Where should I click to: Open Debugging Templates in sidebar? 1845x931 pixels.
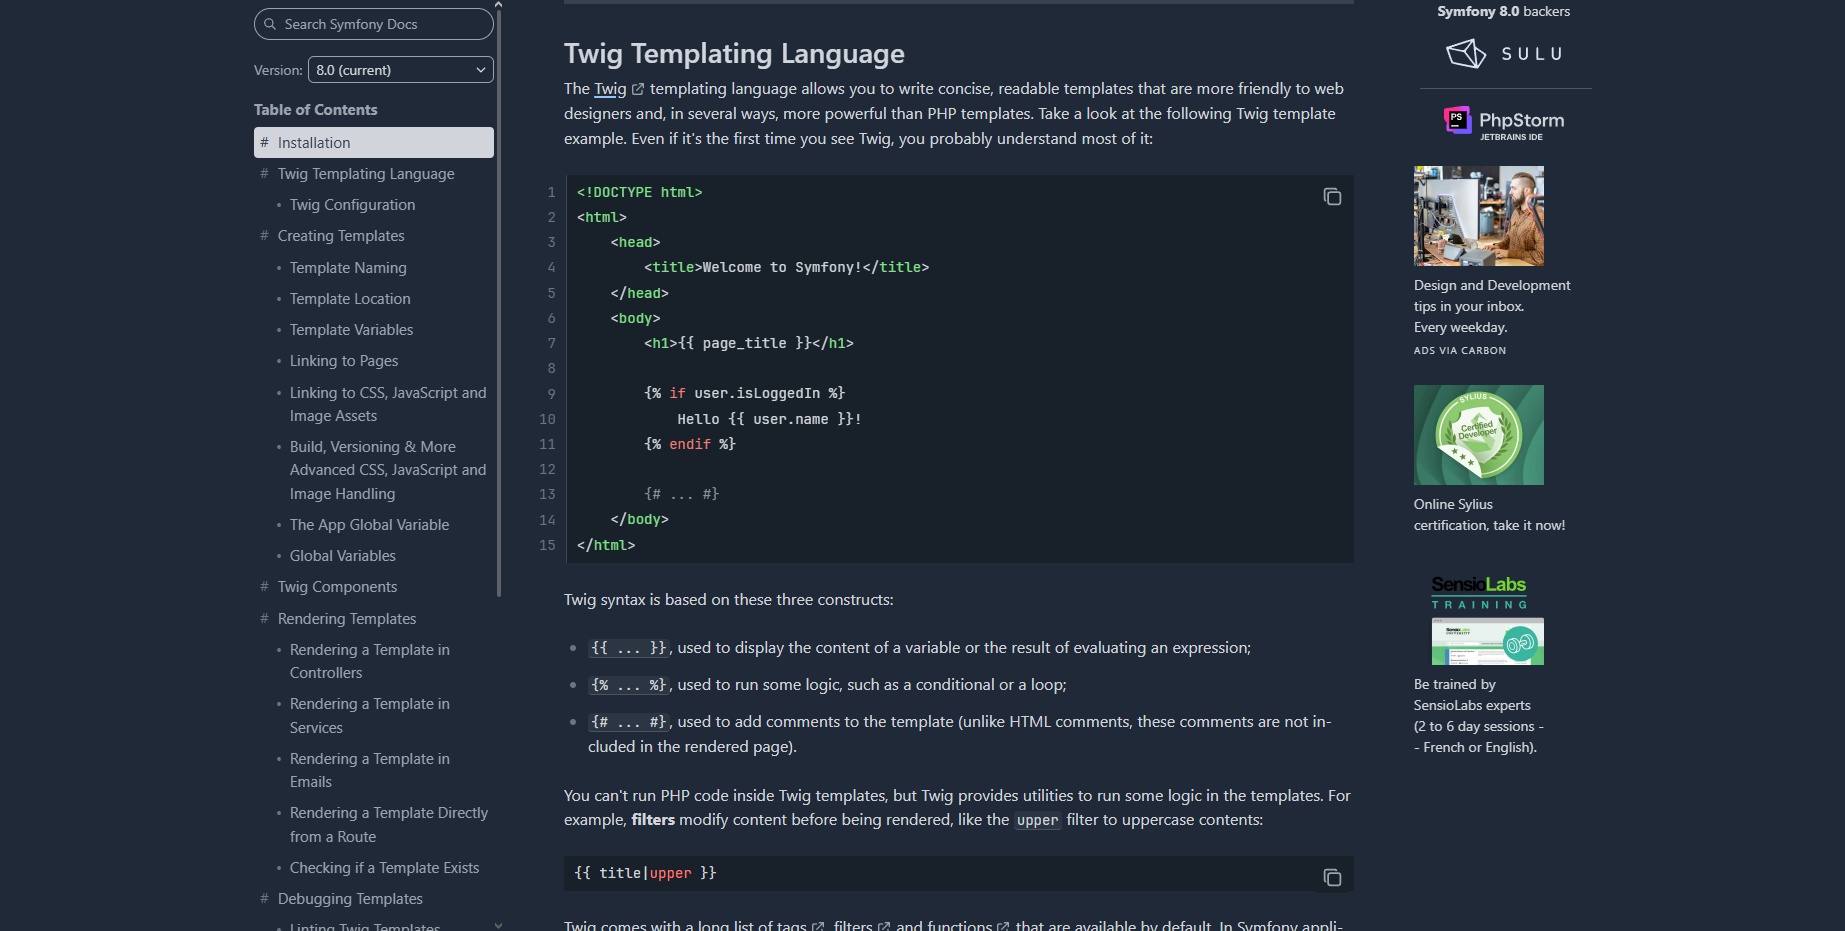350,899
